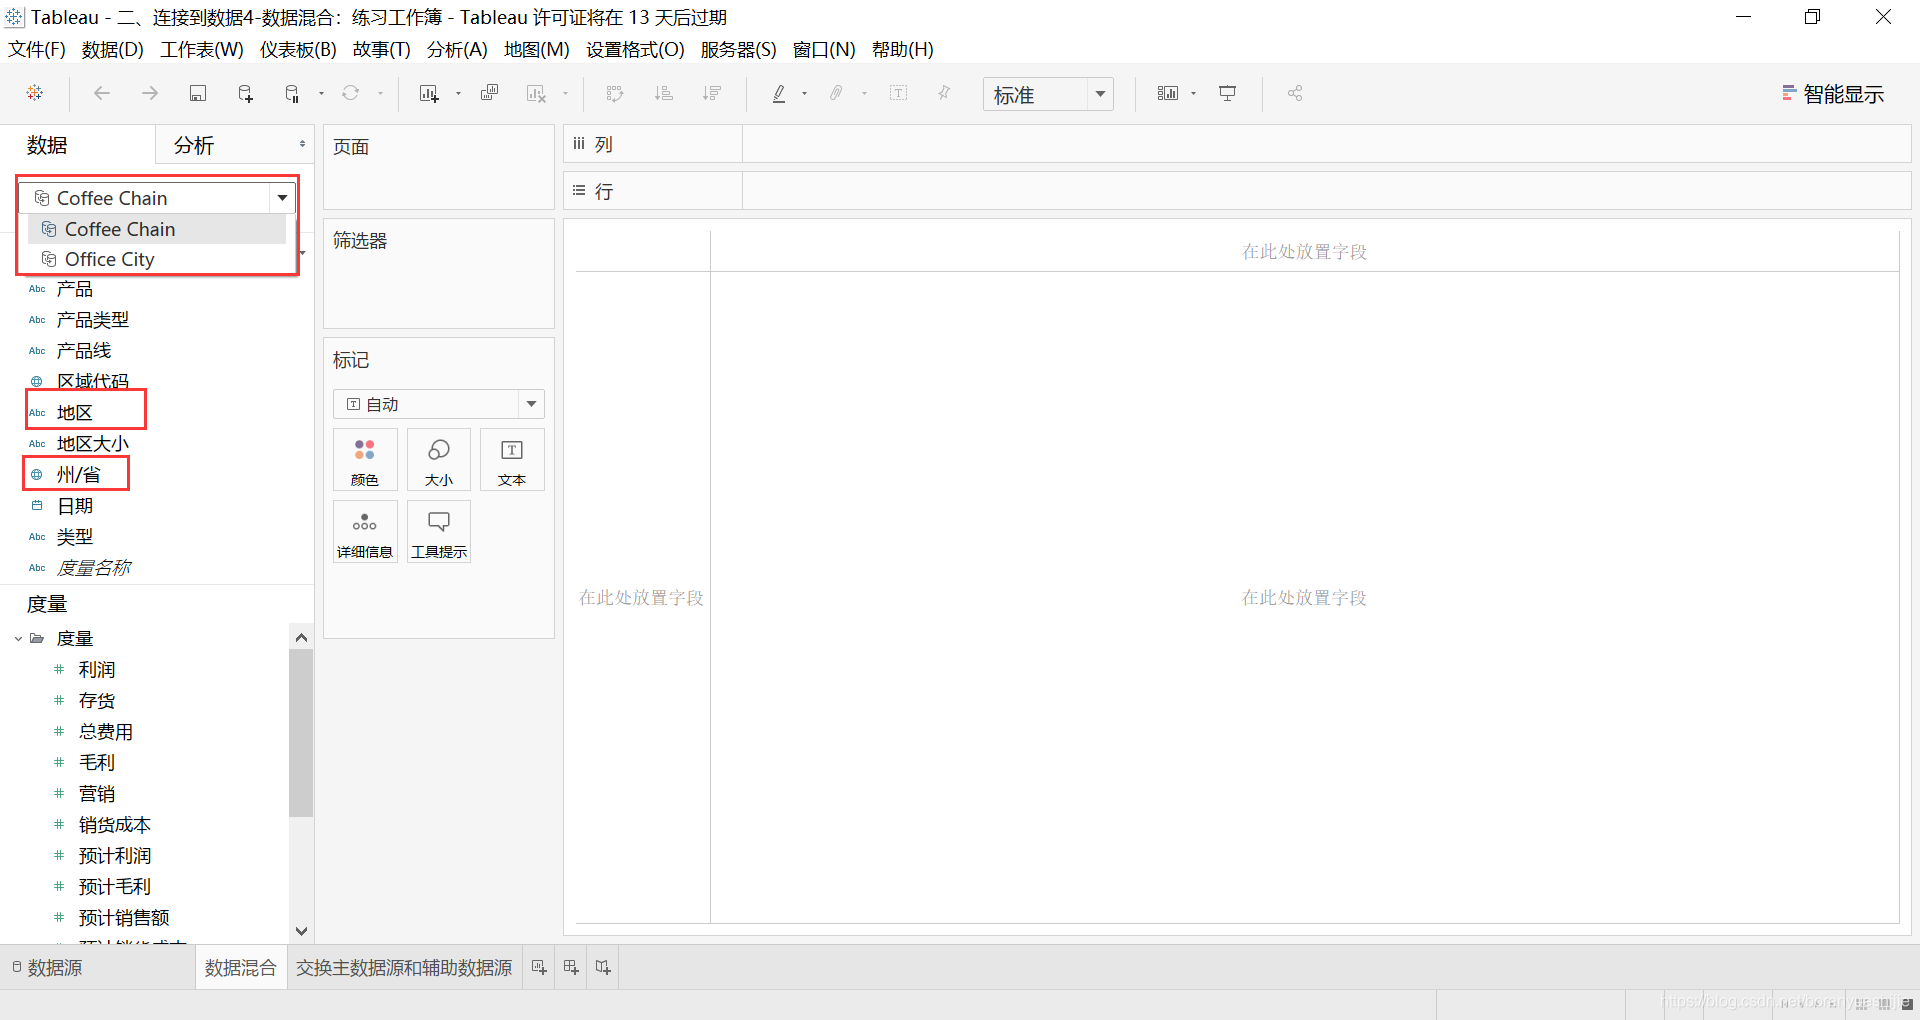Select the 日期 dimension field
This screenshot has height=1020, width=1920.
pyautogui.click(x=75, y=506)
